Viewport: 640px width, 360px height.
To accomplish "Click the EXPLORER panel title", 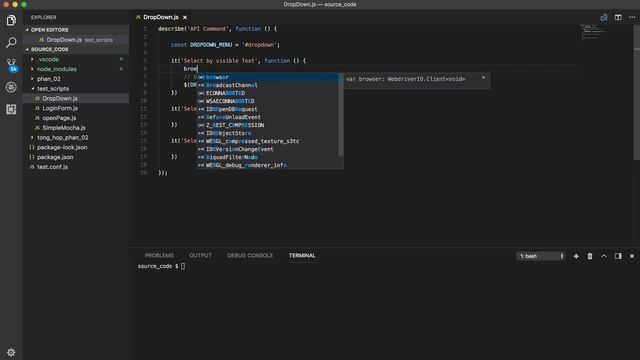I will coord(44,18).
